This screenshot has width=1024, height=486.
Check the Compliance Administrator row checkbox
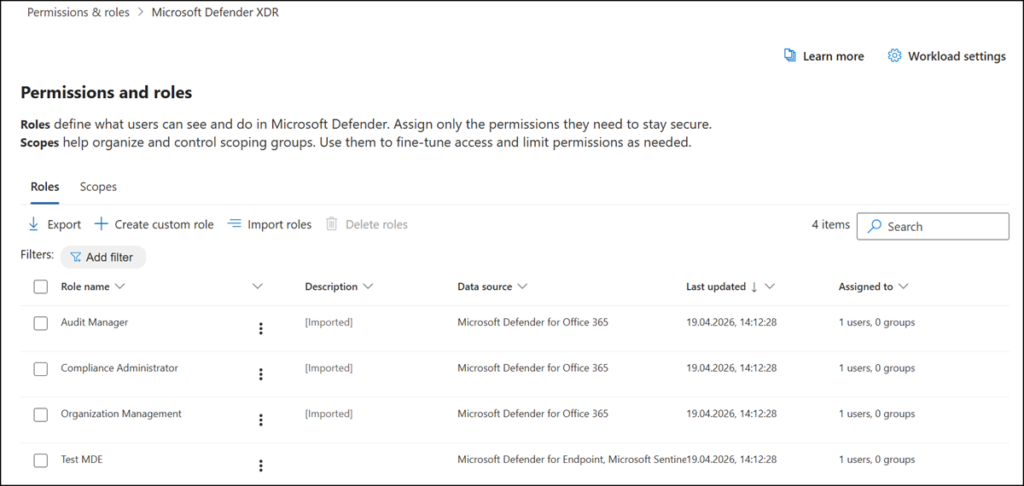[40, 369]
